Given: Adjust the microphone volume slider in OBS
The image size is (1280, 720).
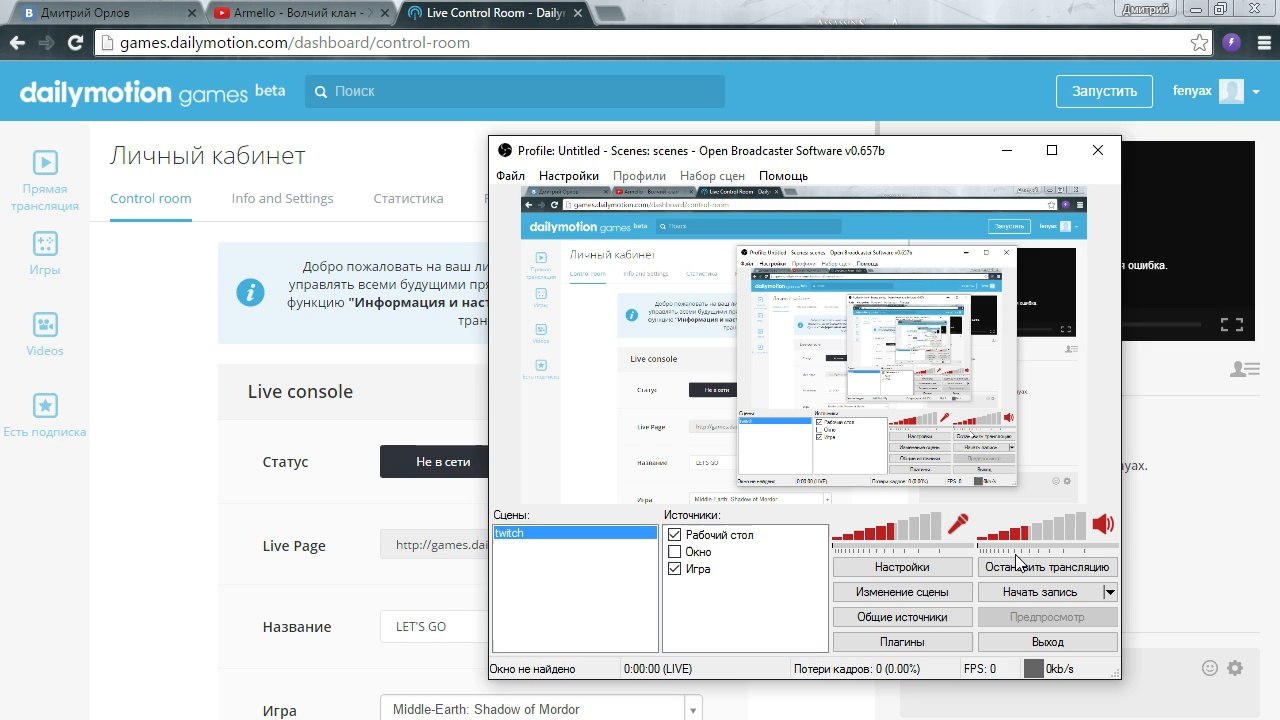Looking at the screenshot, I should (x=902, y=546).
